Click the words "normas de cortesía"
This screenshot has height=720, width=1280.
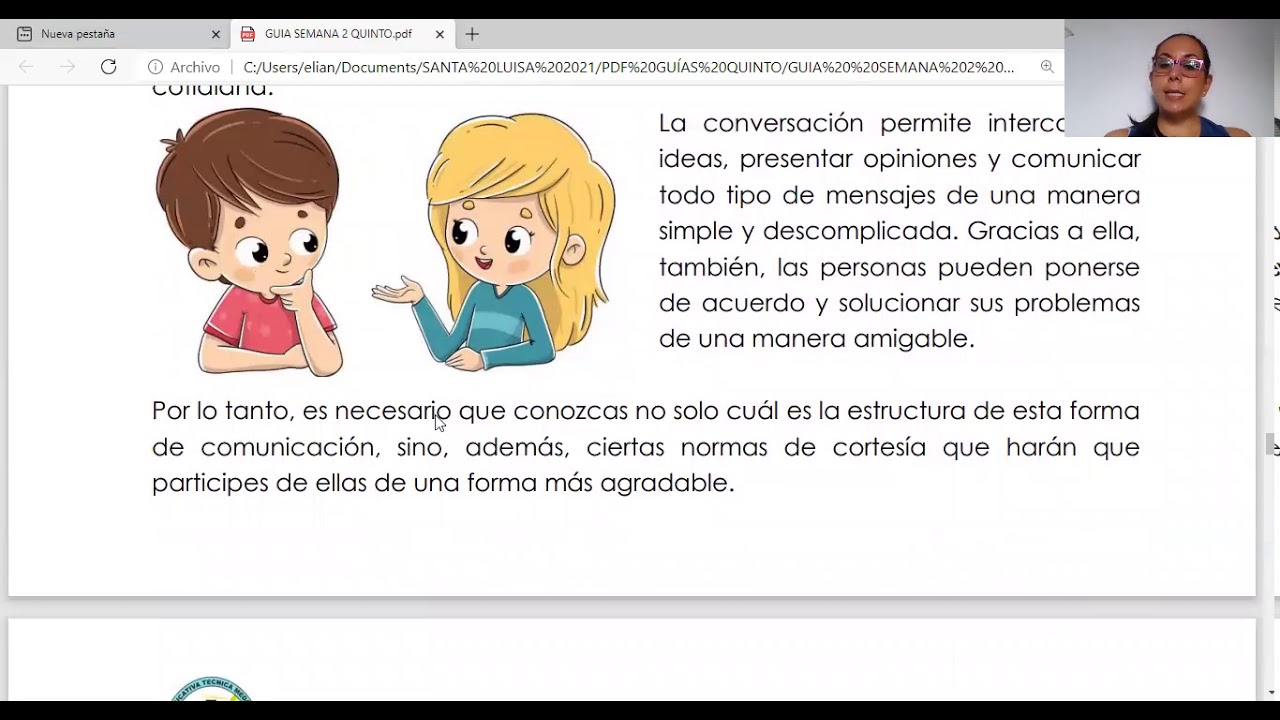click(803, 447)
